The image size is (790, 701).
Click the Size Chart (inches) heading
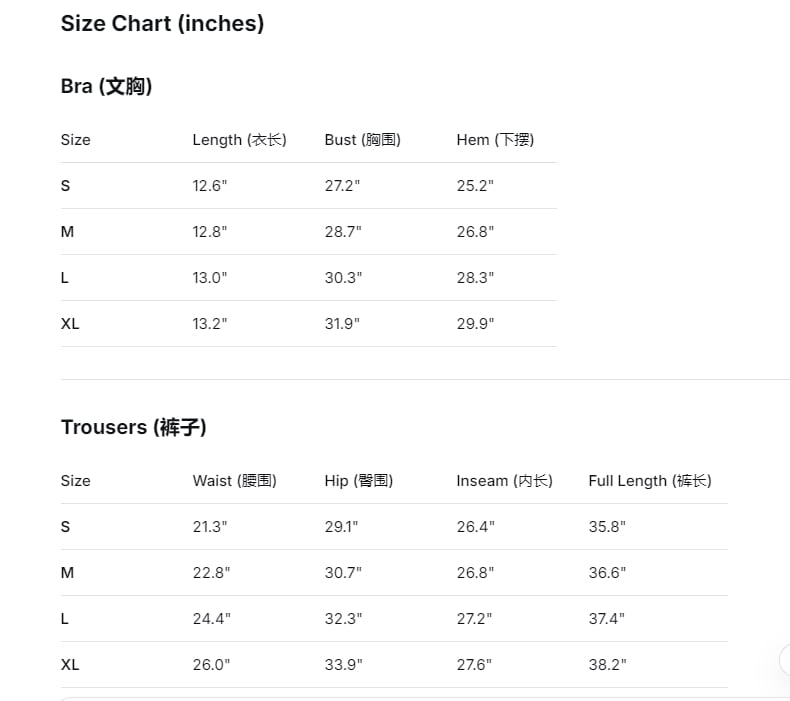coord(162,24)
